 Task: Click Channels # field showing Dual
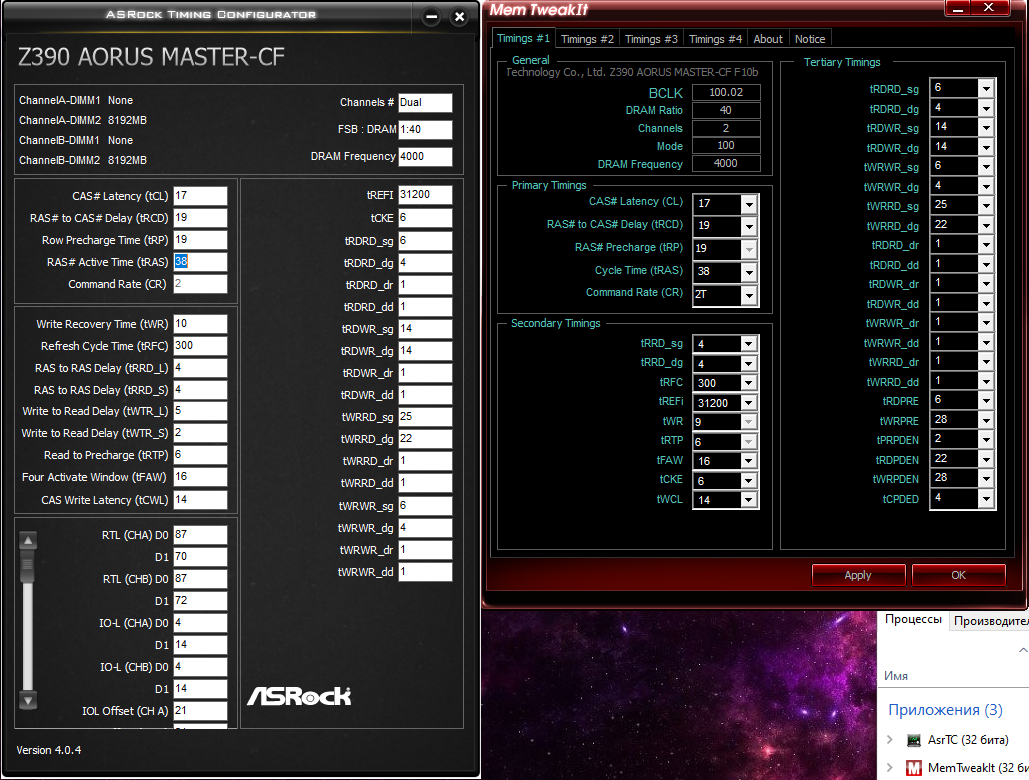425,103
